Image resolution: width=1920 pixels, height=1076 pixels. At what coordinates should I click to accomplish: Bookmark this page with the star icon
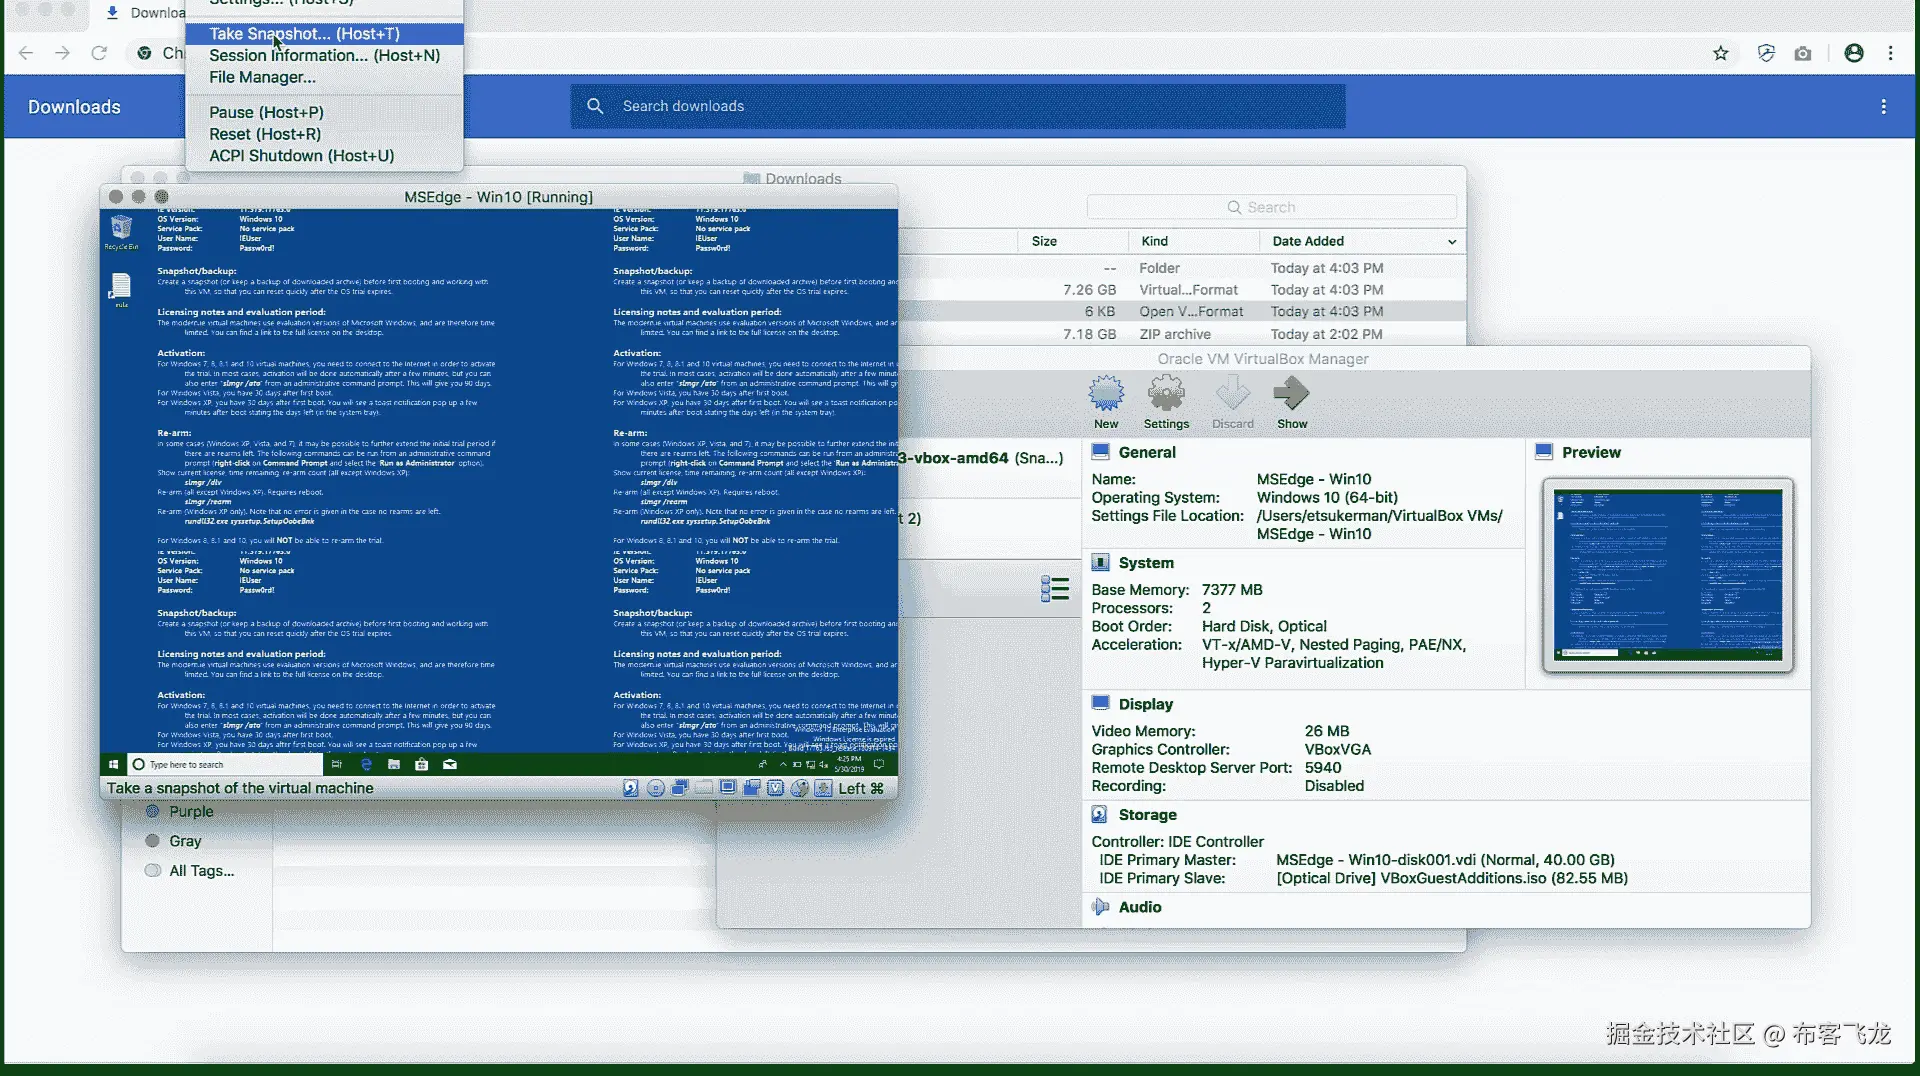coord(1721,53)
